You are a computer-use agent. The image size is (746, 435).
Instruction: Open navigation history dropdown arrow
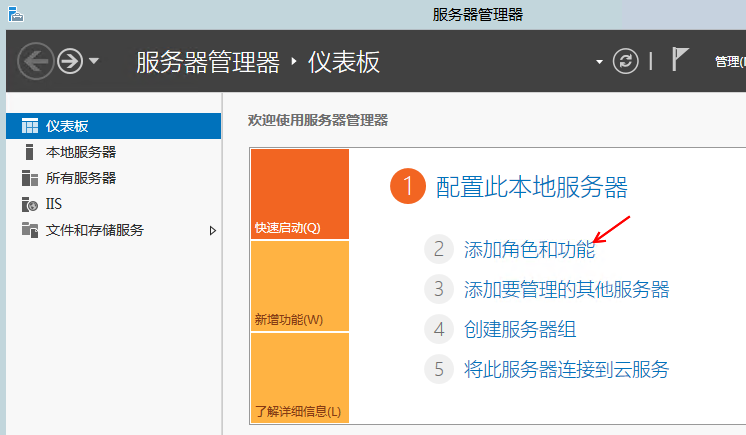coord(94,62)
